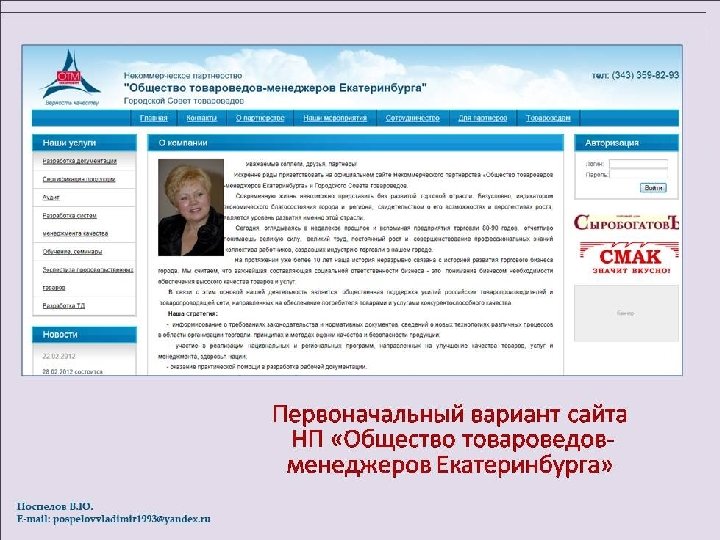Open Разработка документации service link
This screenshot has height=540, width=720.
click(79, 161)
